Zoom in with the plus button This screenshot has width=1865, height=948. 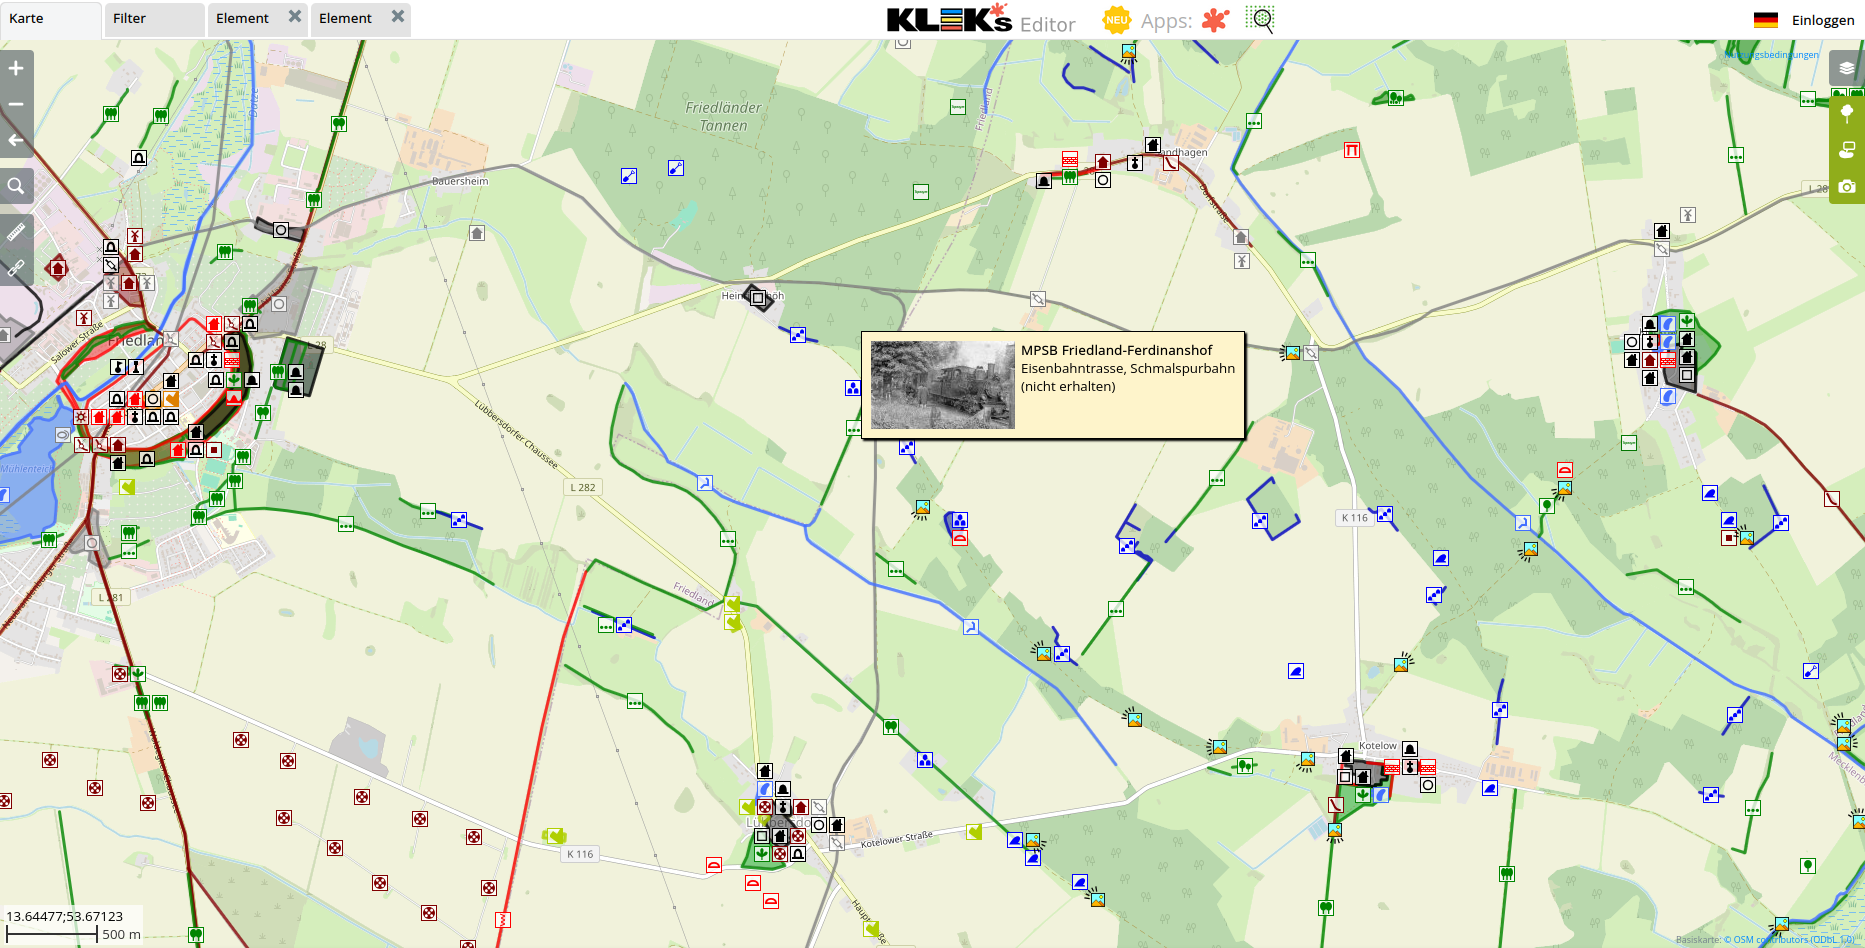pyautogui.click(x=16, y=68)
